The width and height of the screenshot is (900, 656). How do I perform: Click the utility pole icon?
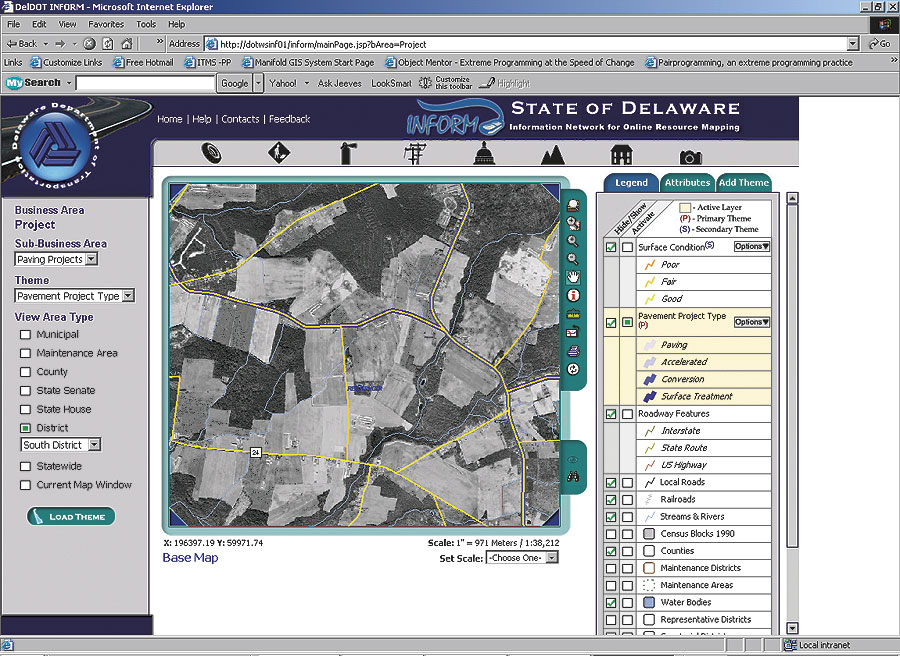coord(414,153)
